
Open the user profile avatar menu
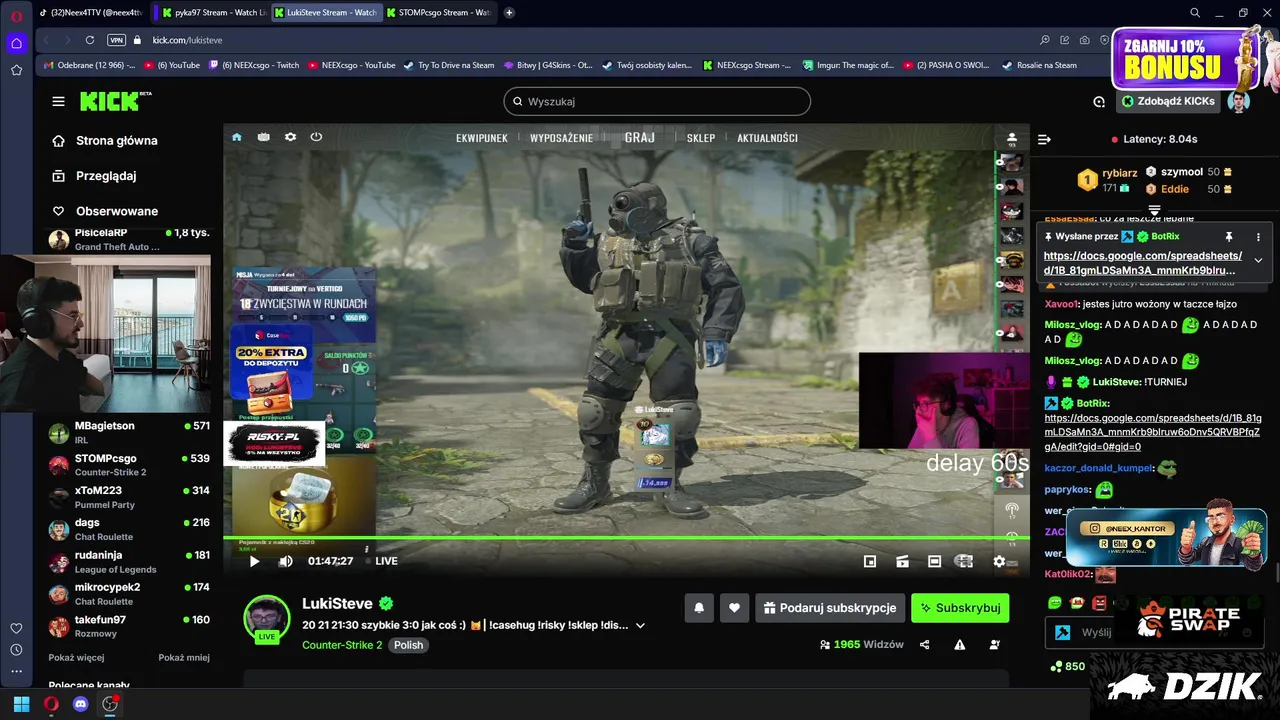coord(1239,101)
